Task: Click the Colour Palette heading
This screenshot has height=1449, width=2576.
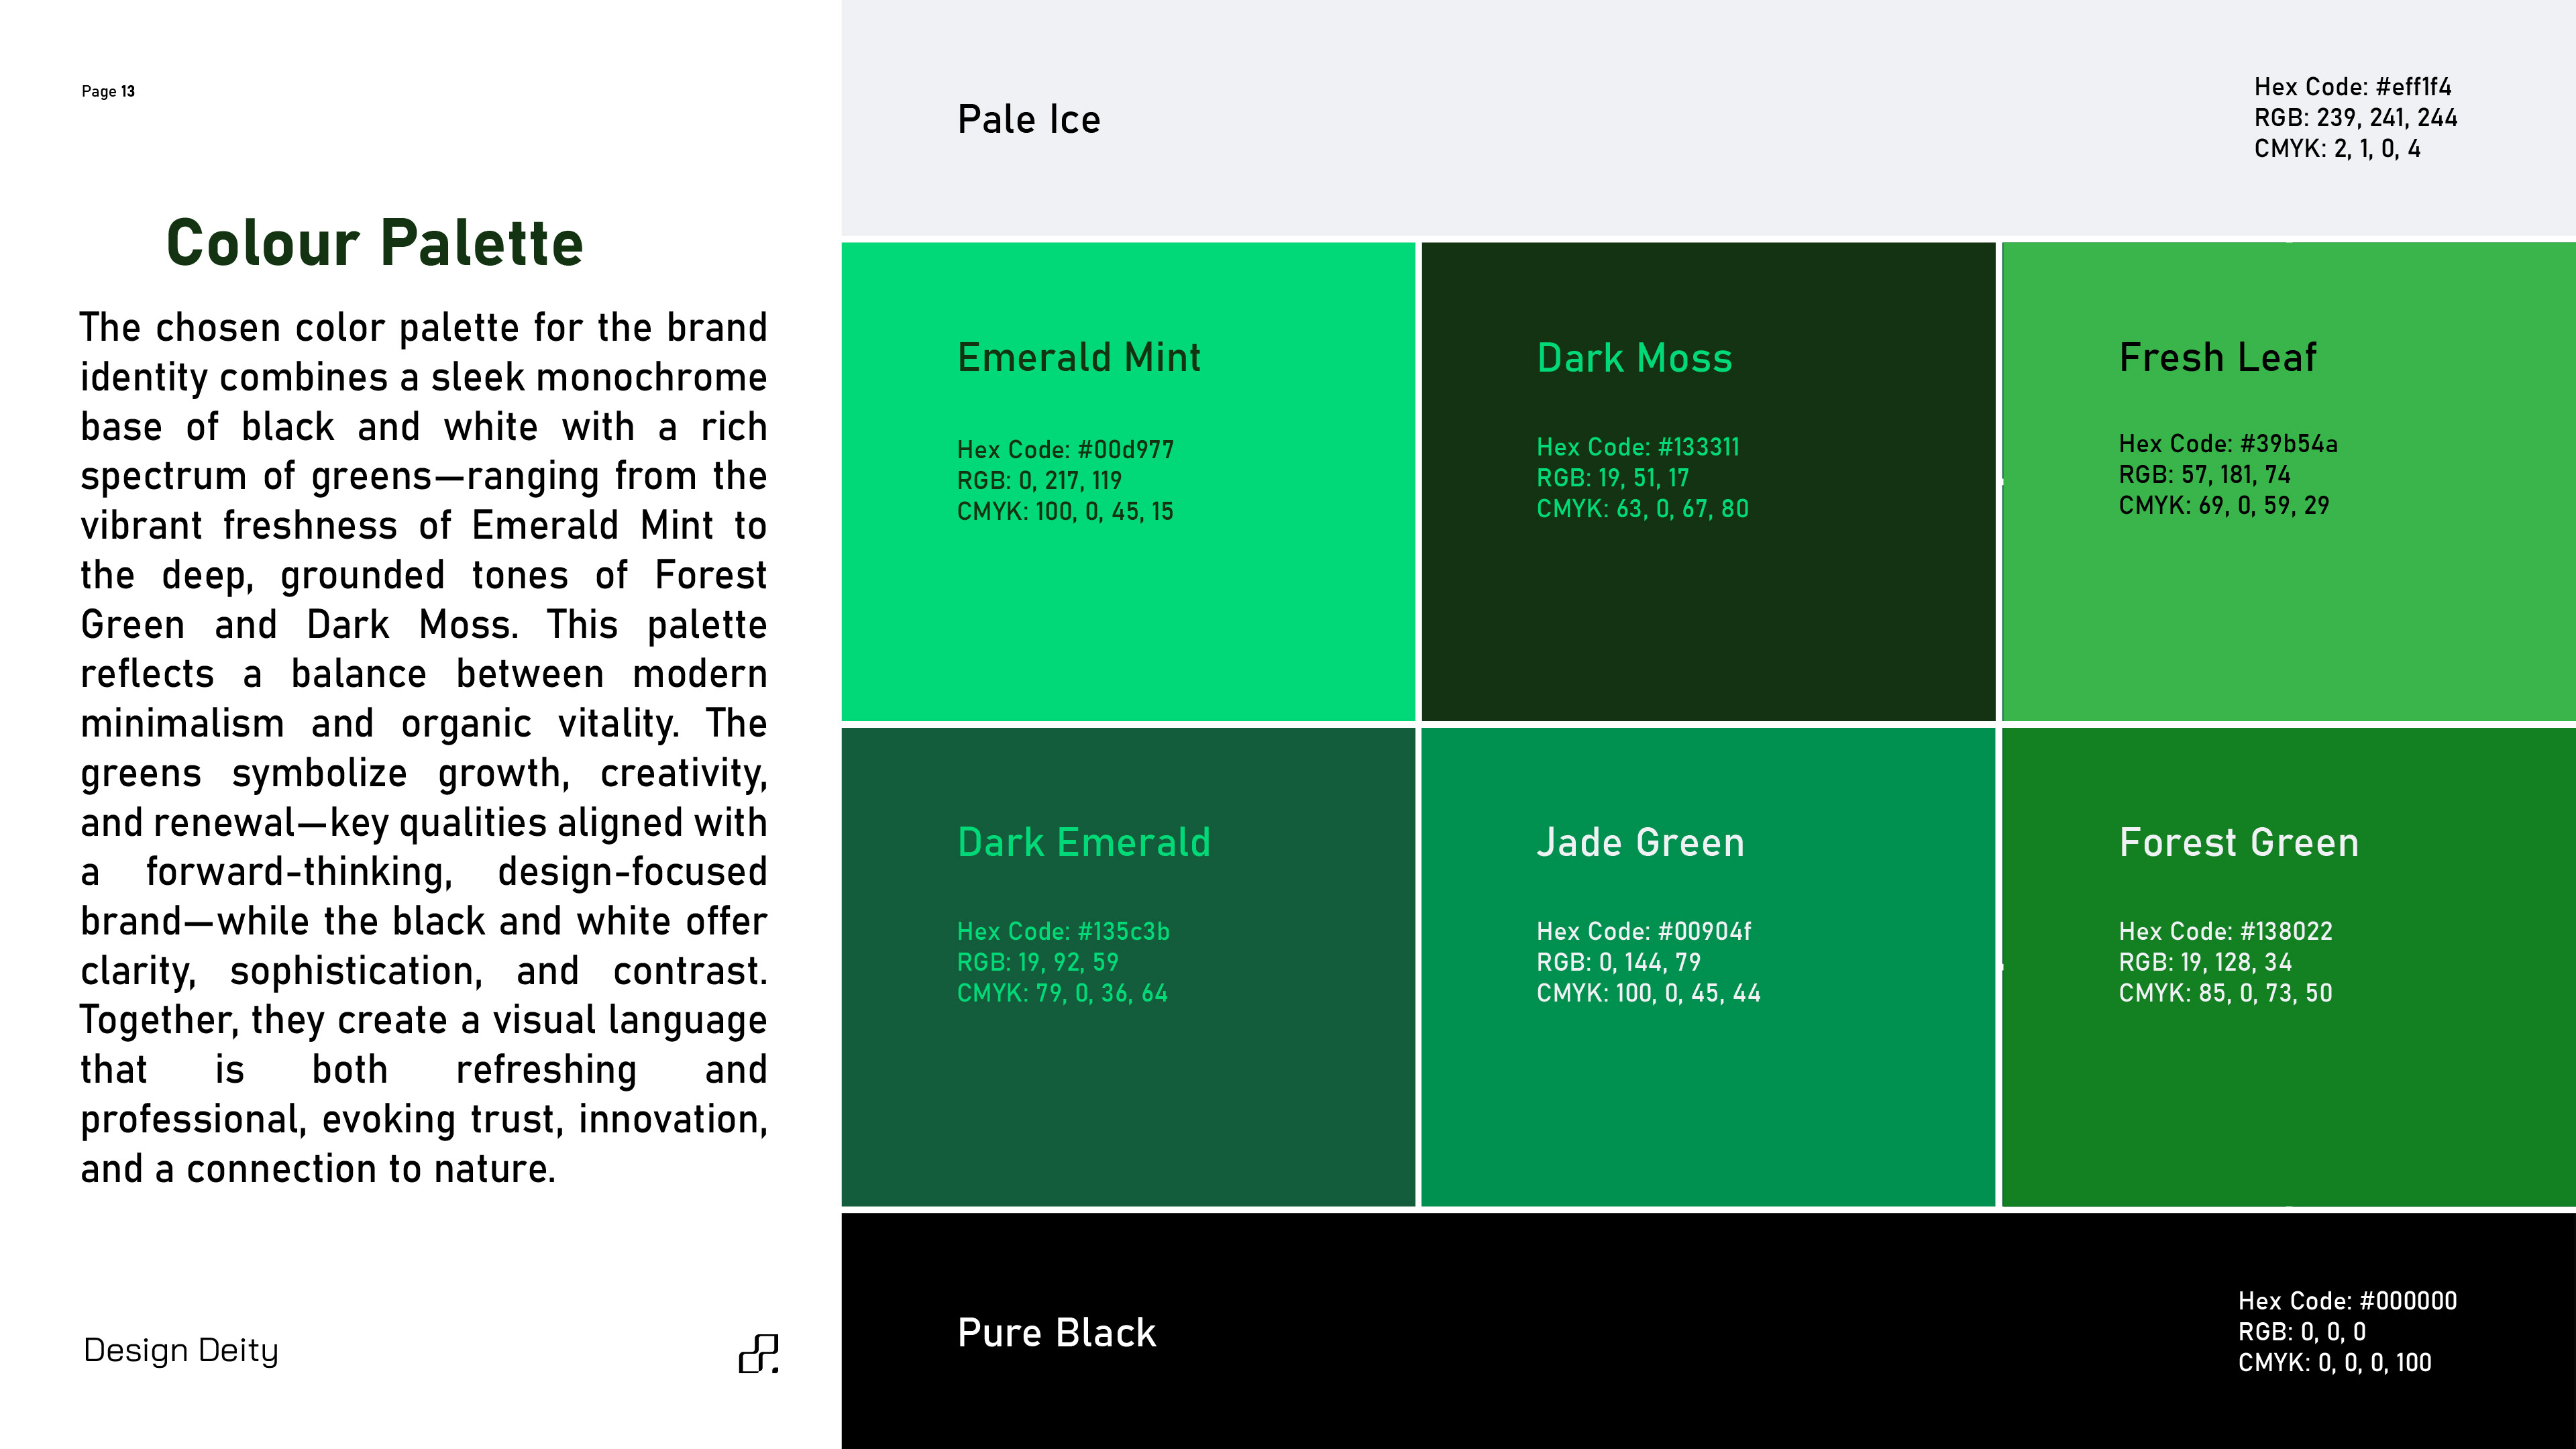Action: point(374,243)
